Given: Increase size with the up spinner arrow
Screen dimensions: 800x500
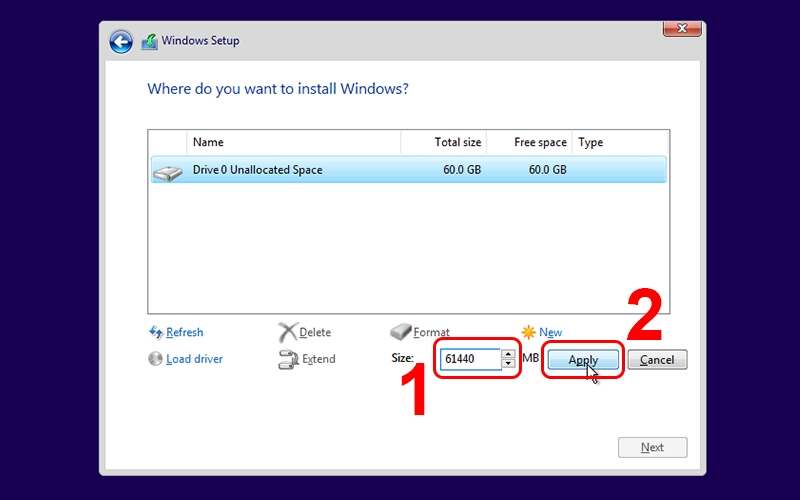Looking at the screenshot, I should tap(508, 354).
